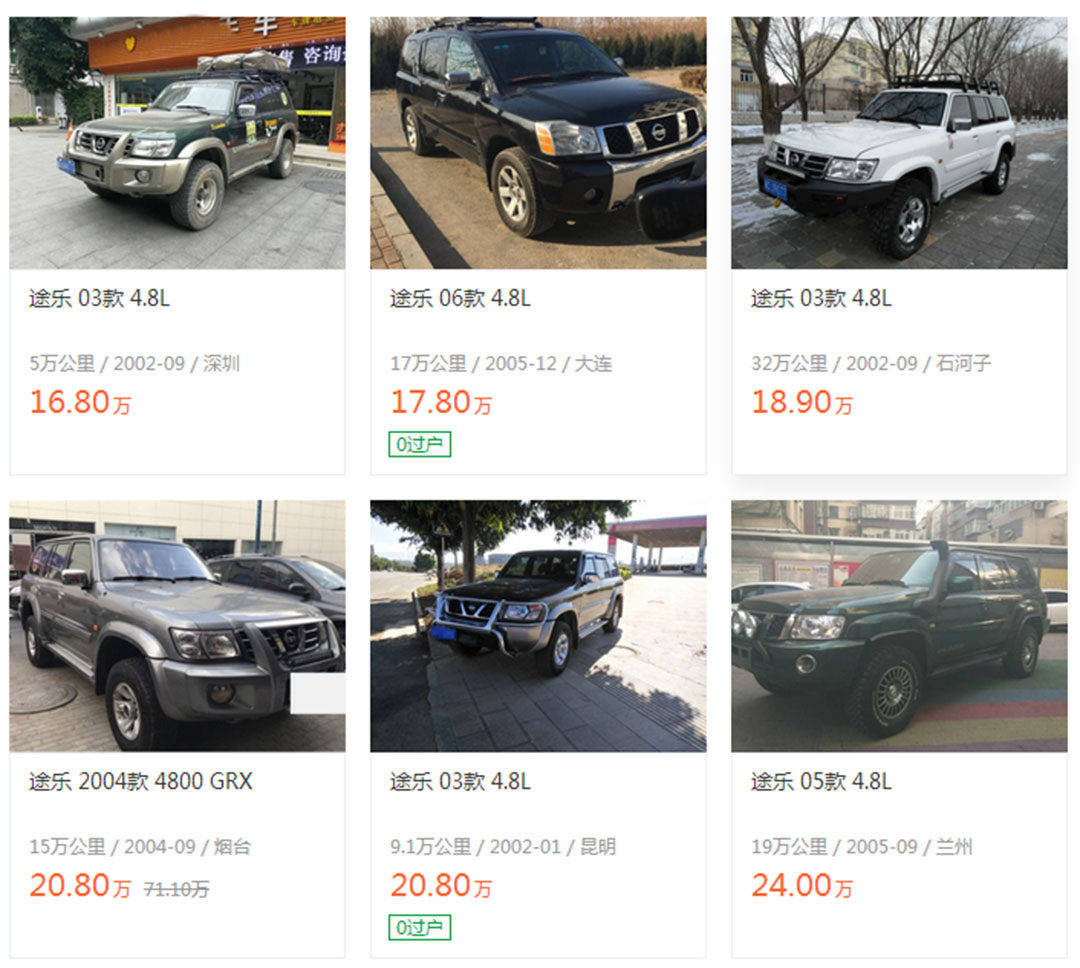This screenshot has height=968, width=1080.
Task: Open the white Patrol photo from Shihezi
Action: click(899, 143)
